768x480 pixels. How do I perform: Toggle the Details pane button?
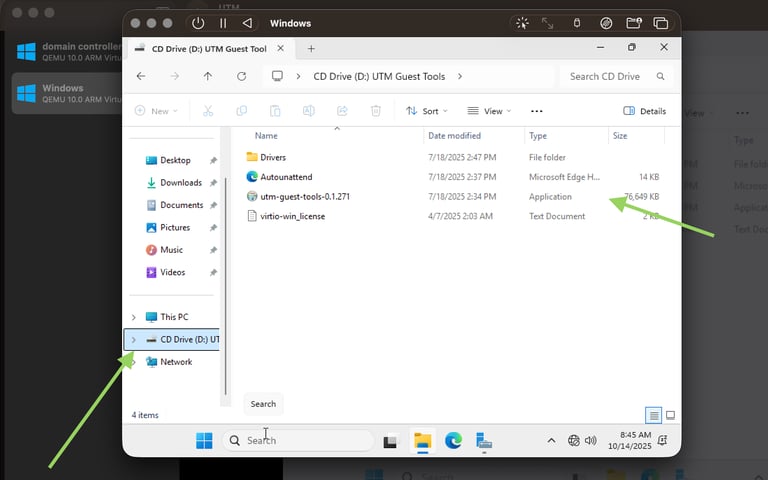tap(645, 111)
